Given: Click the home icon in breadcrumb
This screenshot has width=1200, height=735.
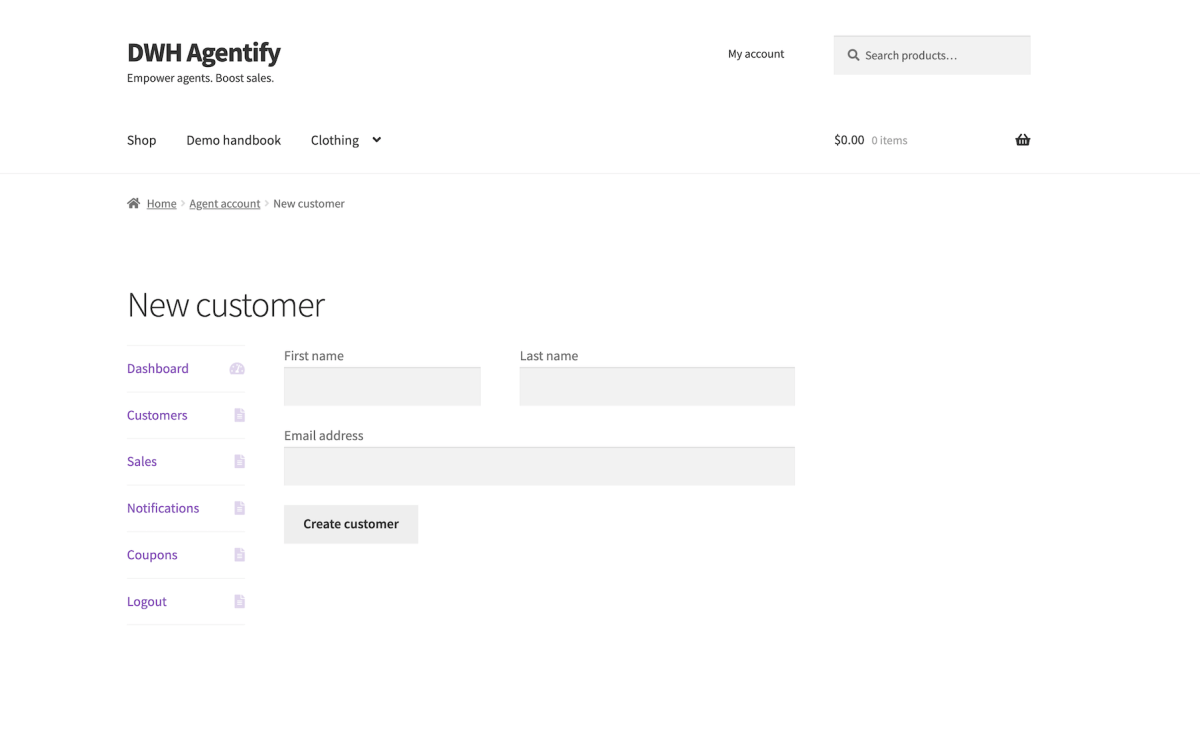Looking at the screenshot, I should [133, 203].
